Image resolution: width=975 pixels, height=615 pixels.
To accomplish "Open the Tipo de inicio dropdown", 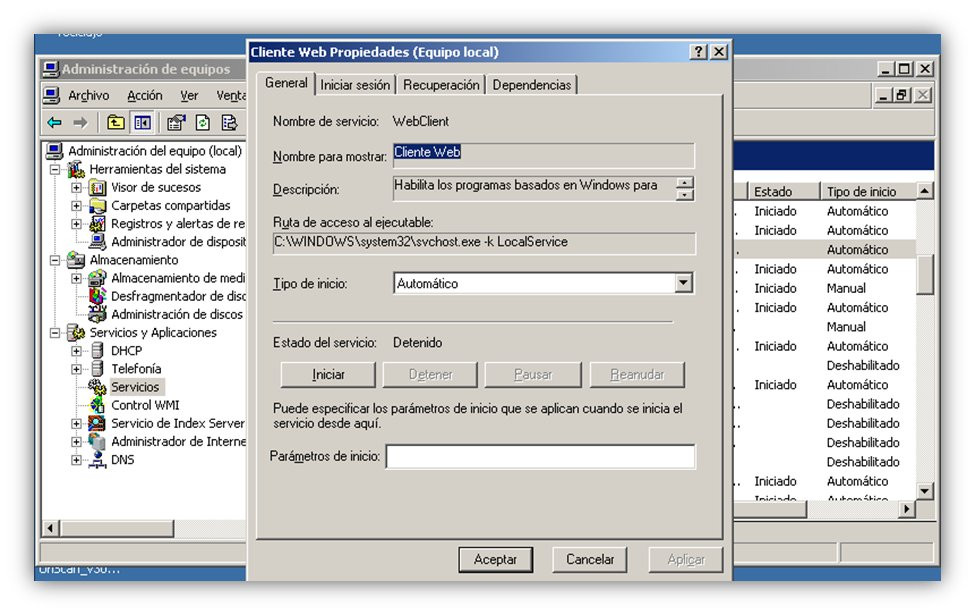I will coord(683,283).
